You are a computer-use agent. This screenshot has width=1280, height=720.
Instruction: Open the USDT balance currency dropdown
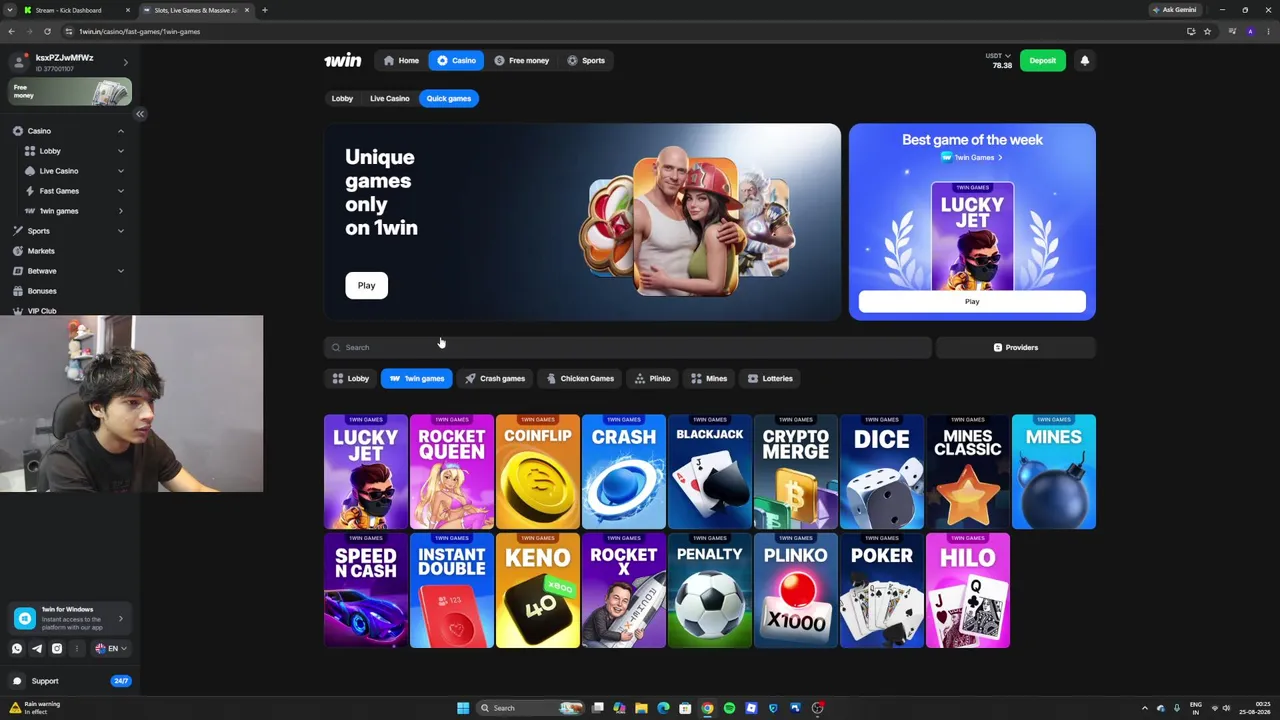coord(998,56)
